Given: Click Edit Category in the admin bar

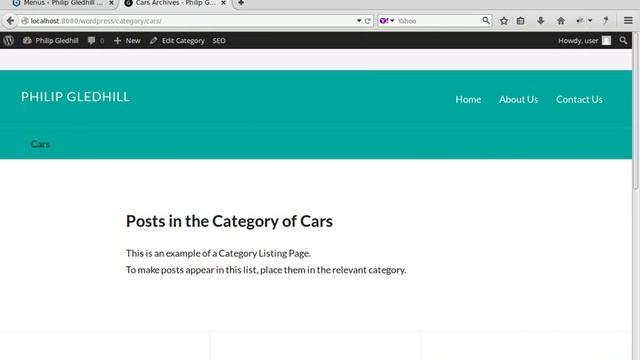Looking at the screenshot, I should click(177, 40).
